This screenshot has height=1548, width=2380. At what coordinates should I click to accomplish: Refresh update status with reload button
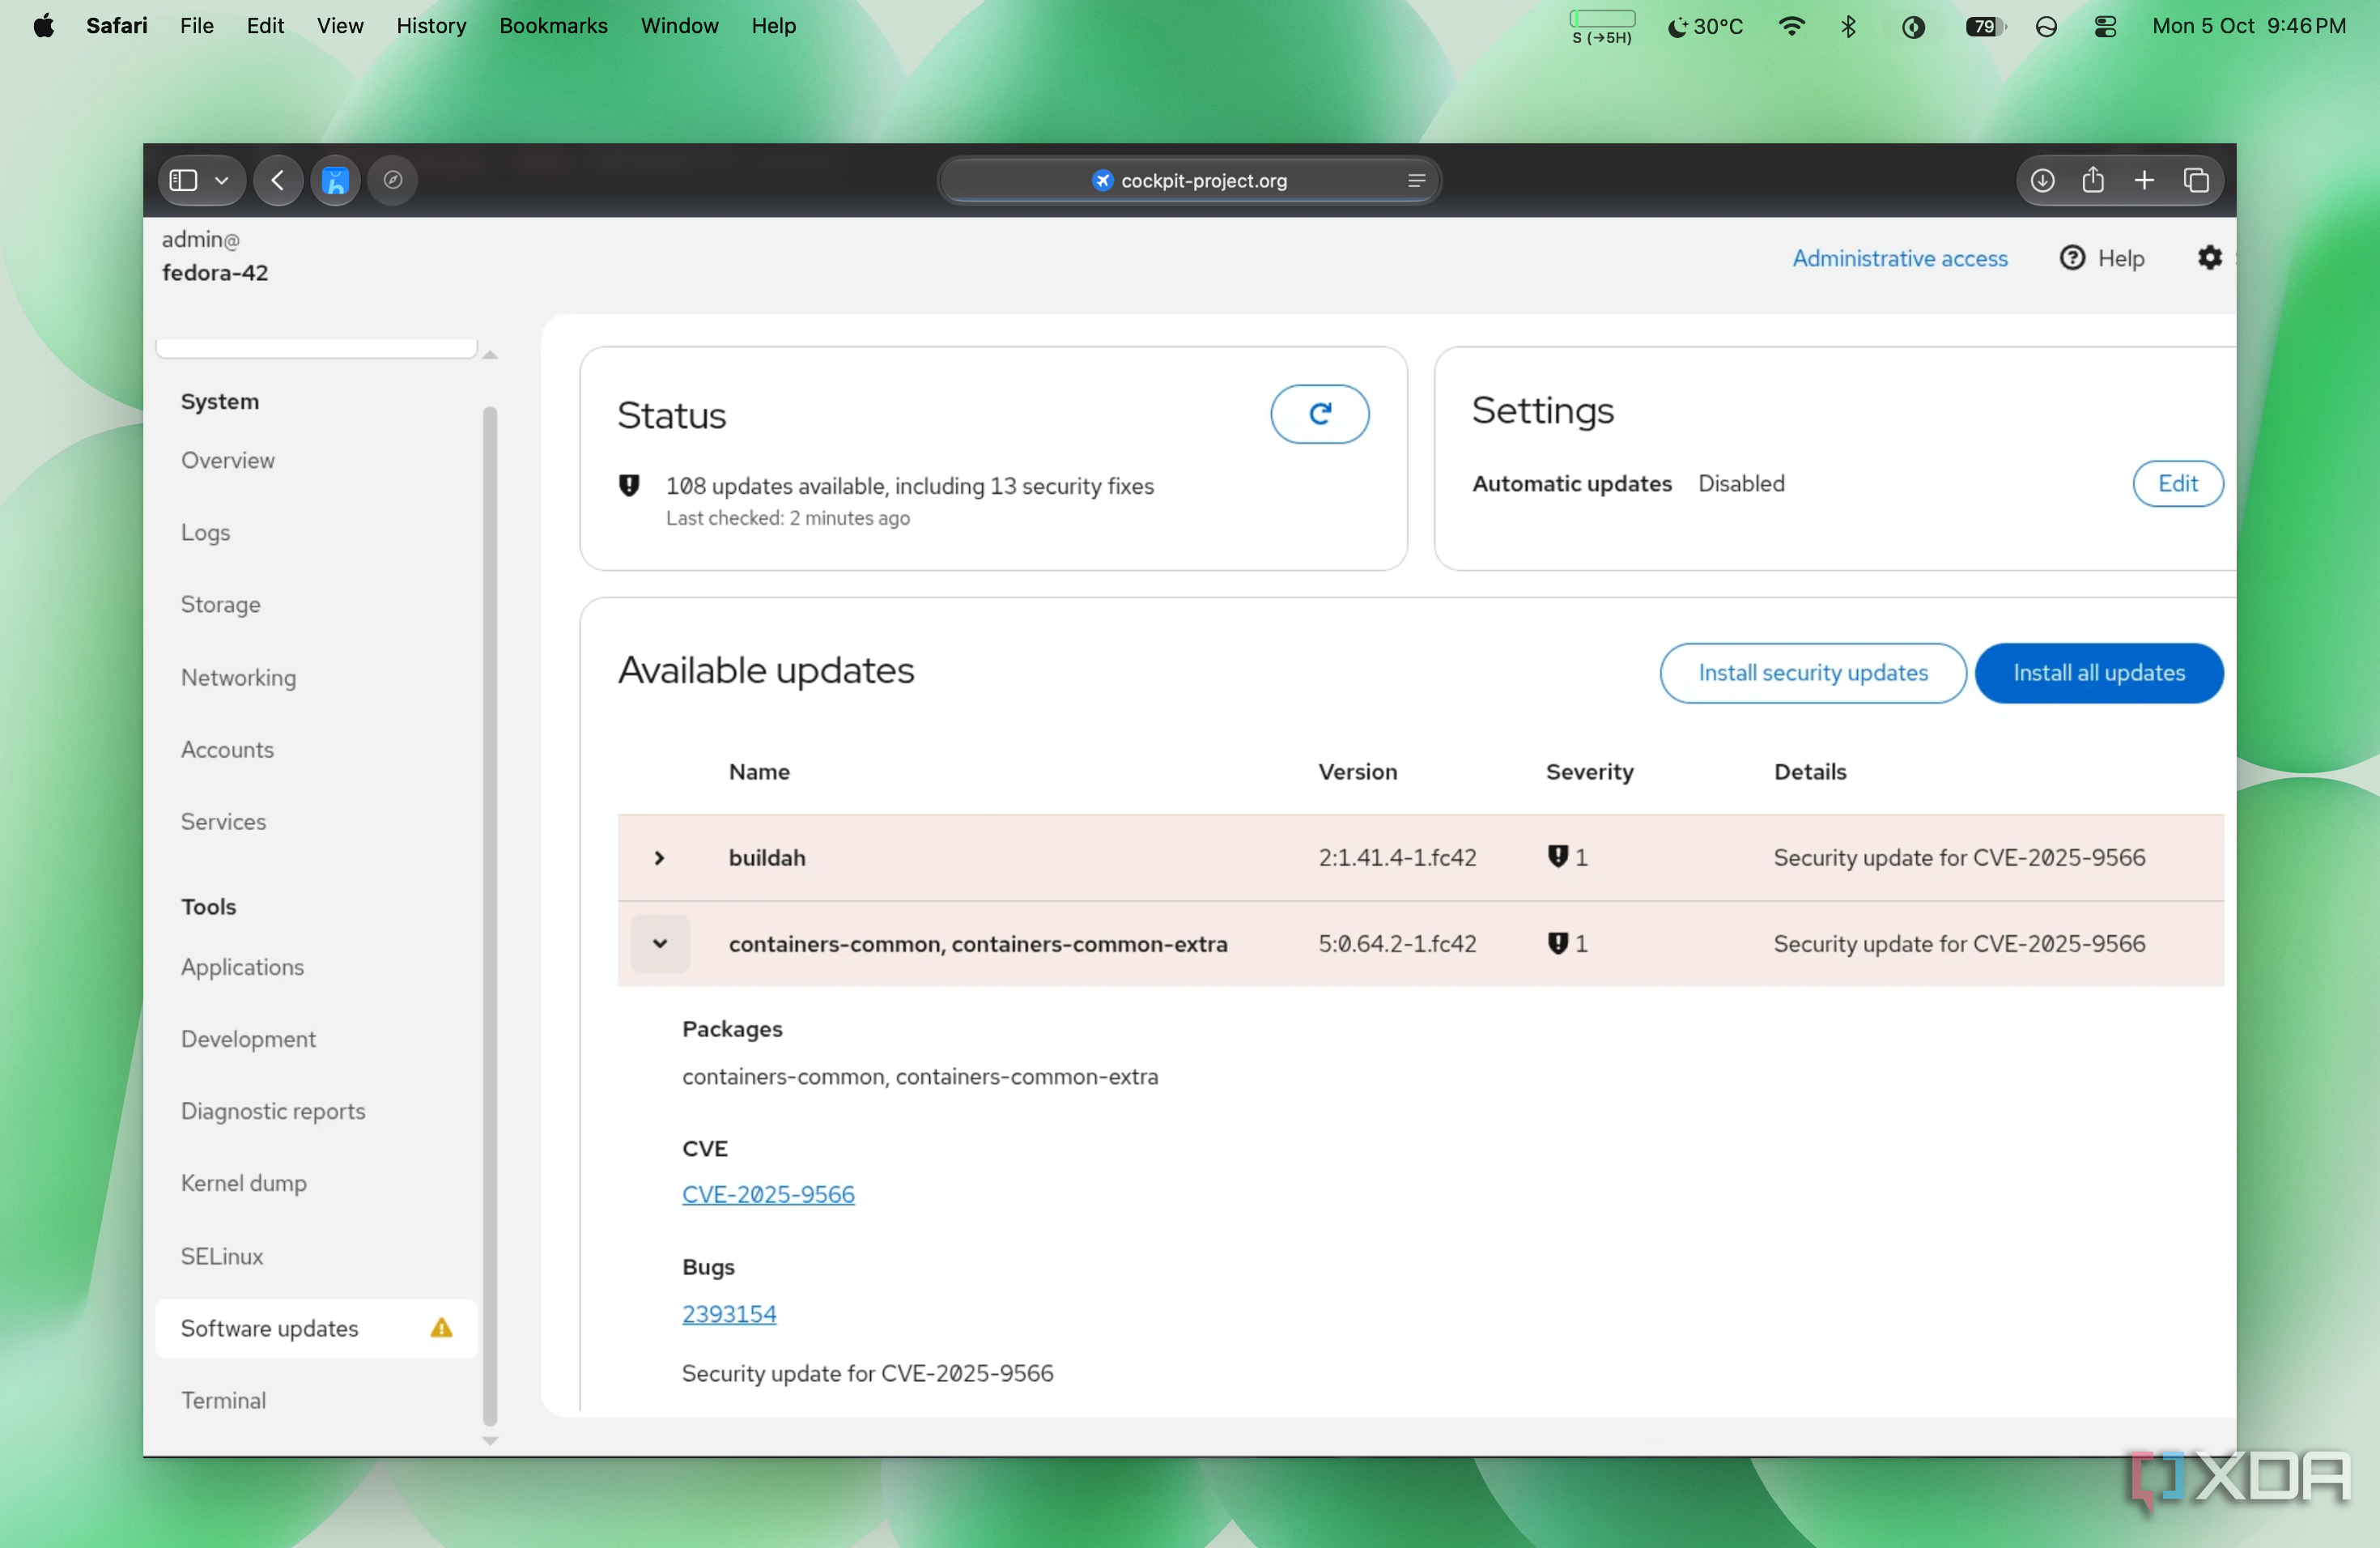pyautogui.click(x=1319, y=414)
